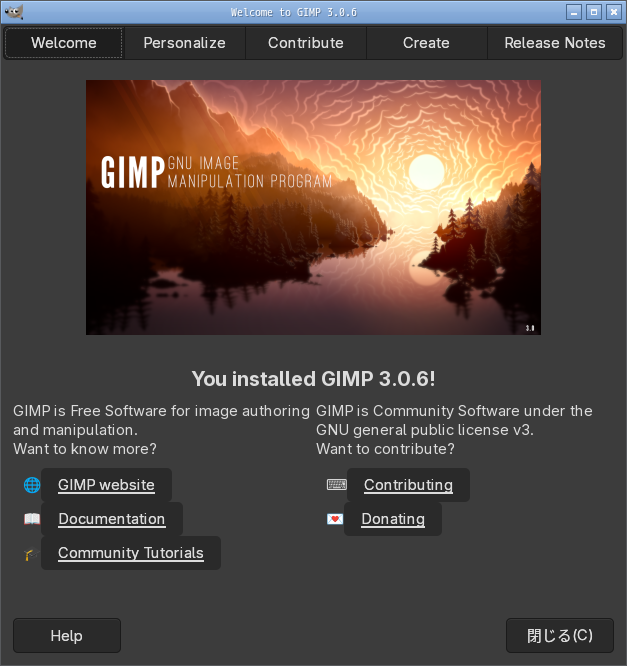627x666 pixels.
Task: Click the 'Welcome to GIMP 3.0.6' window title
Action: click(294, 12)
